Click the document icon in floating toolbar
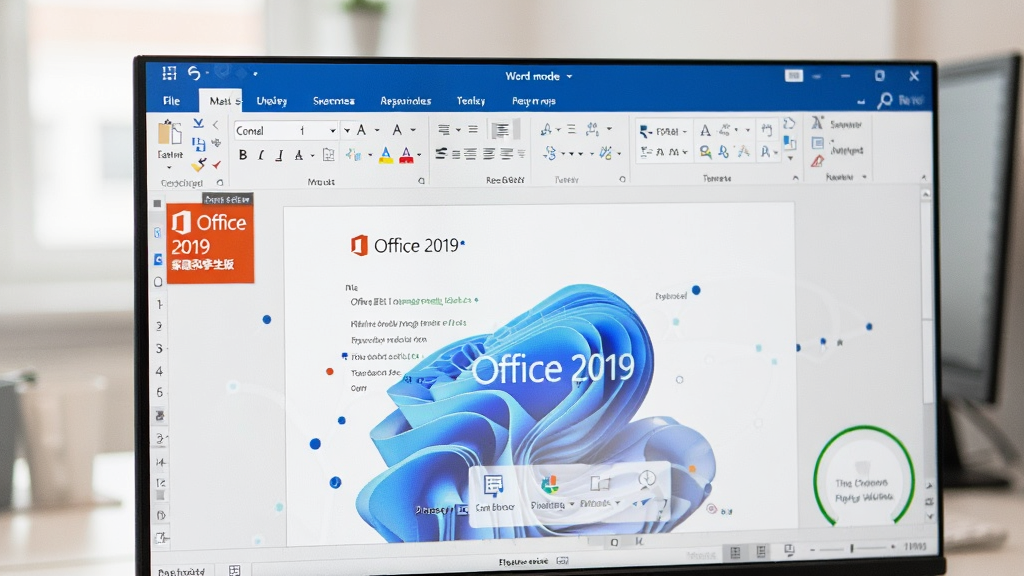 (493, 485)
